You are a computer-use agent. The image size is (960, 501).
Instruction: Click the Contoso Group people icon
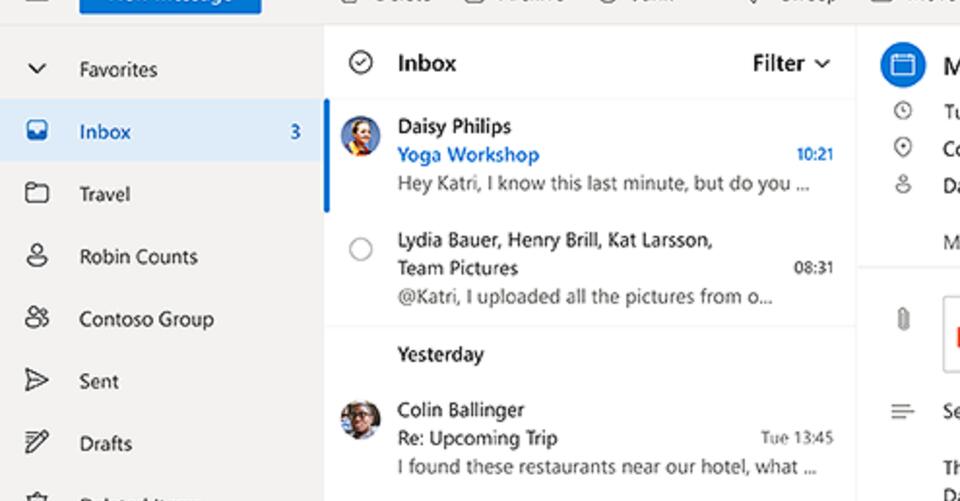click(37, 318)
